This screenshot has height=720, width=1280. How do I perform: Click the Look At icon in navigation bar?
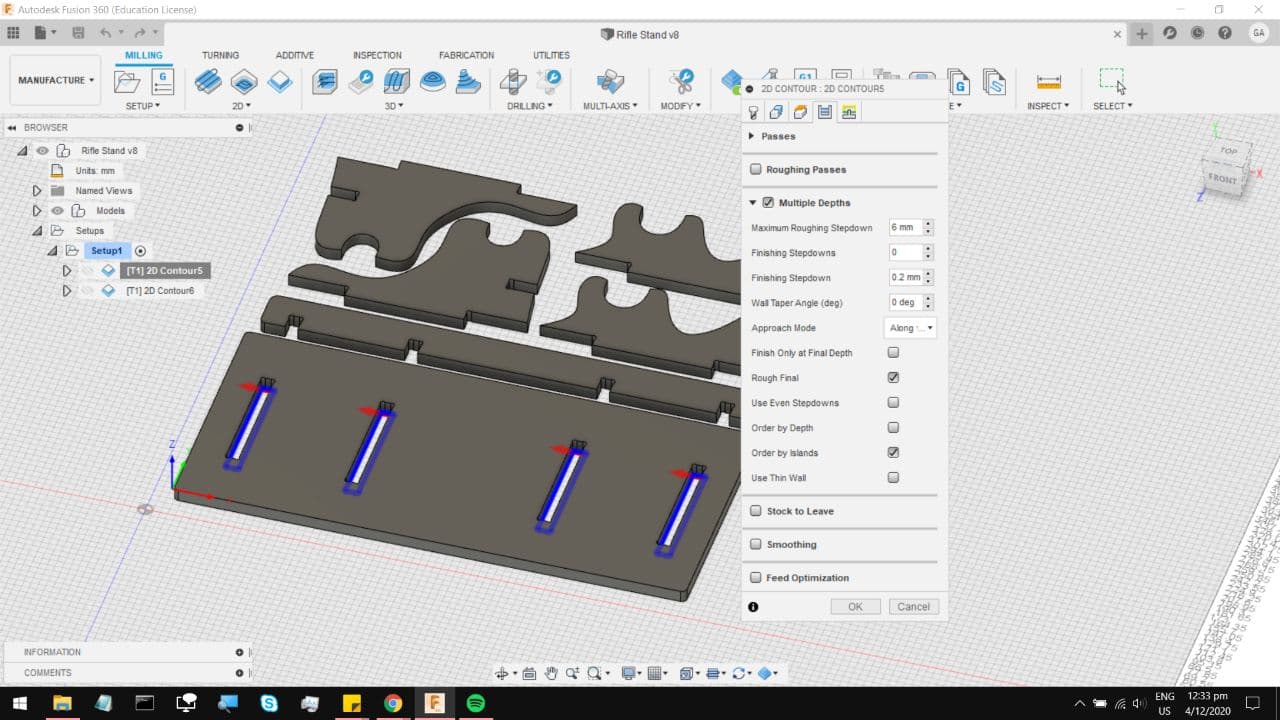click(x=529, y=673)
